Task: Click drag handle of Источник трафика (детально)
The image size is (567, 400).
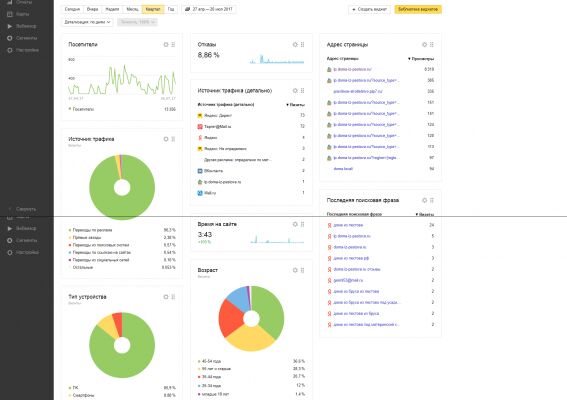Action: [303, 90]
